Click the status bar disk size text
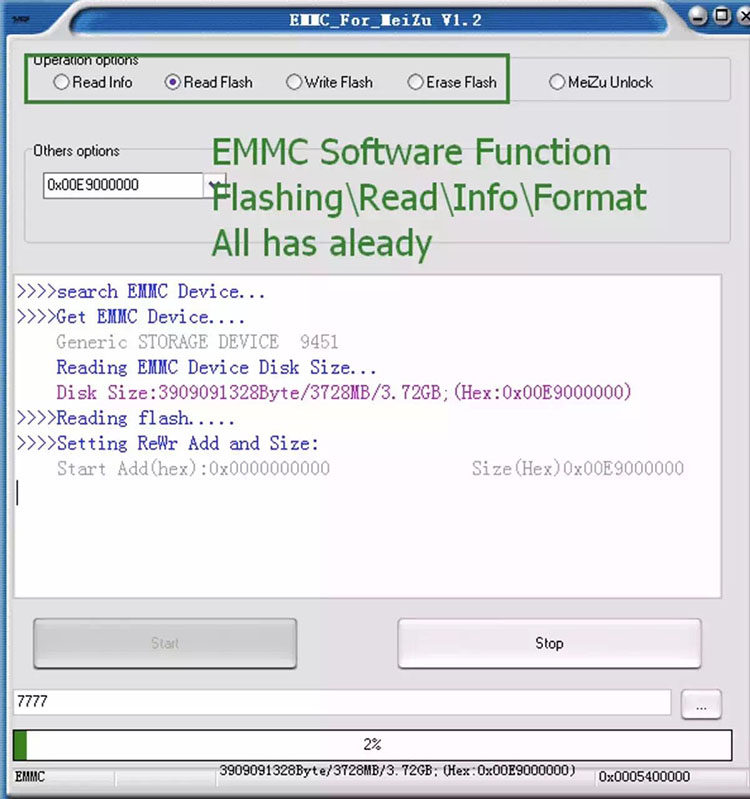Screen dimensions: 750x799 [x=397, y=771]
